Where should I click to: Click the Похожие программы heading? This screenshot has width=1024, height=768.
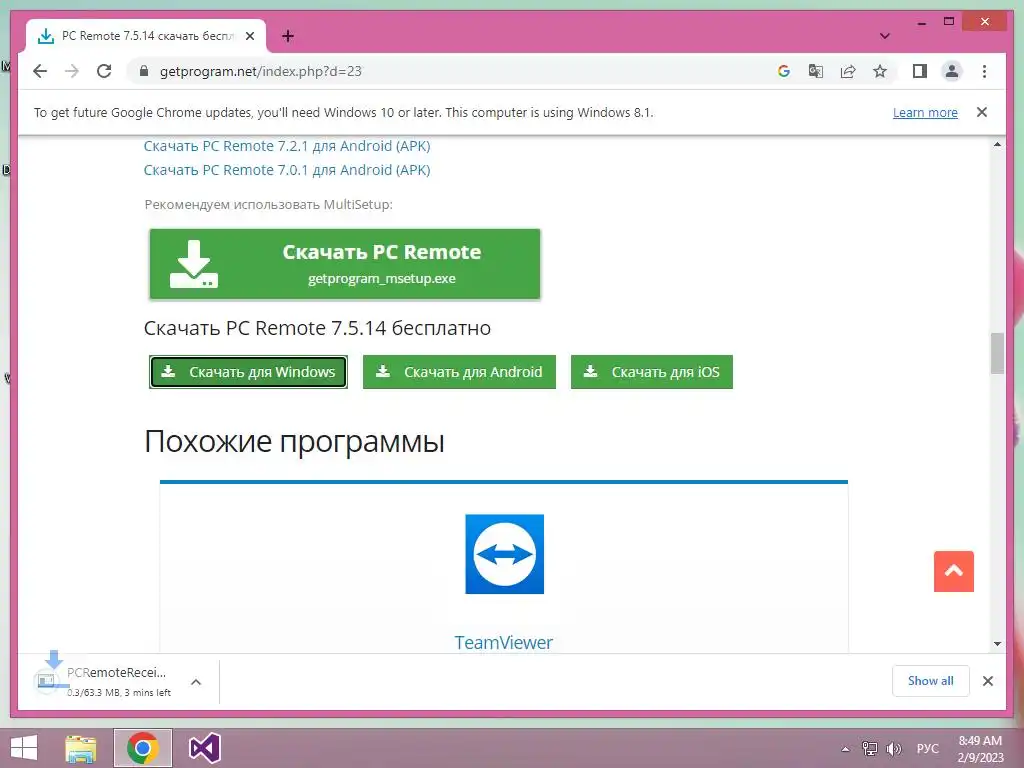(x=294, y=441)
